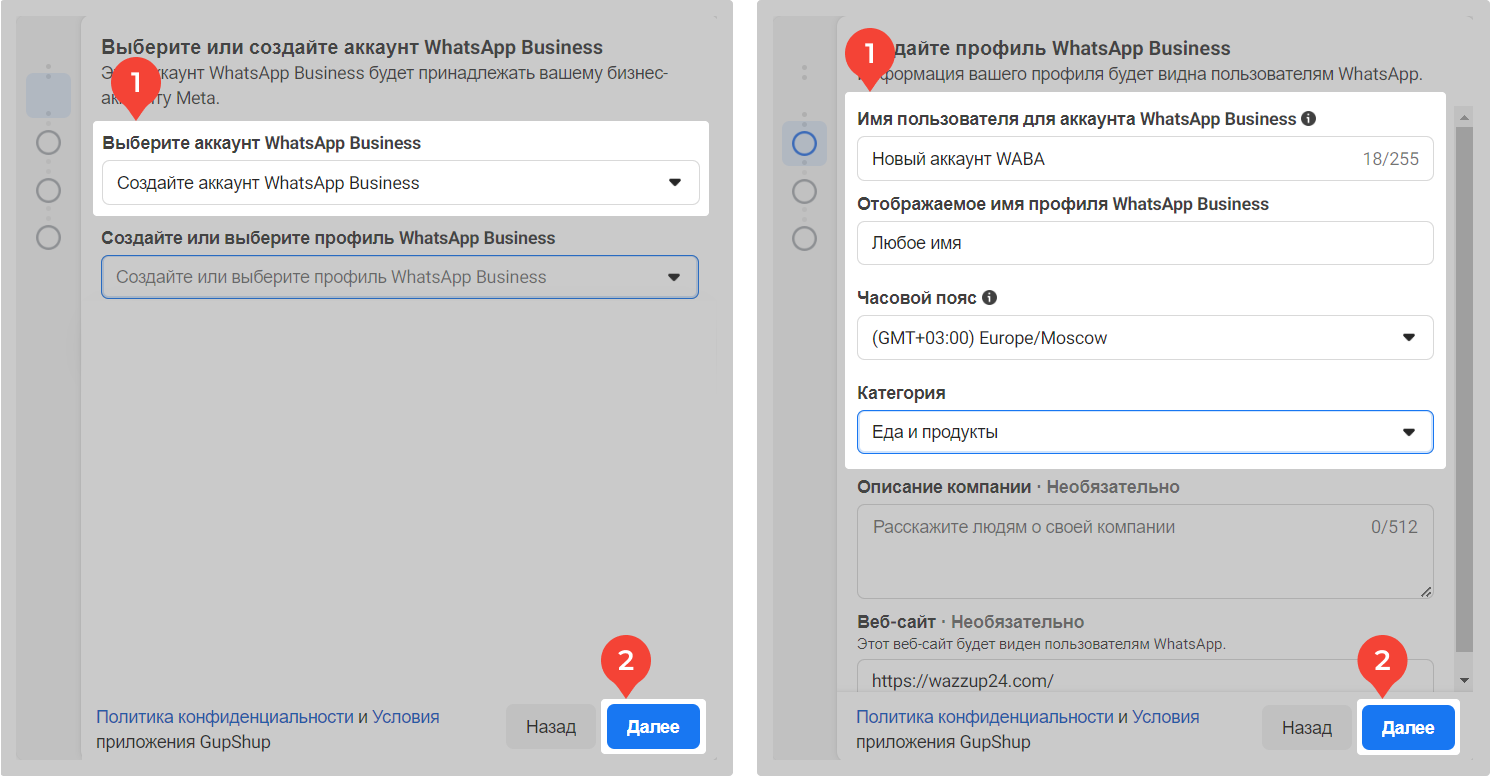Expand the Категория dropdown showing Еда и продукты

(1145, 432)
